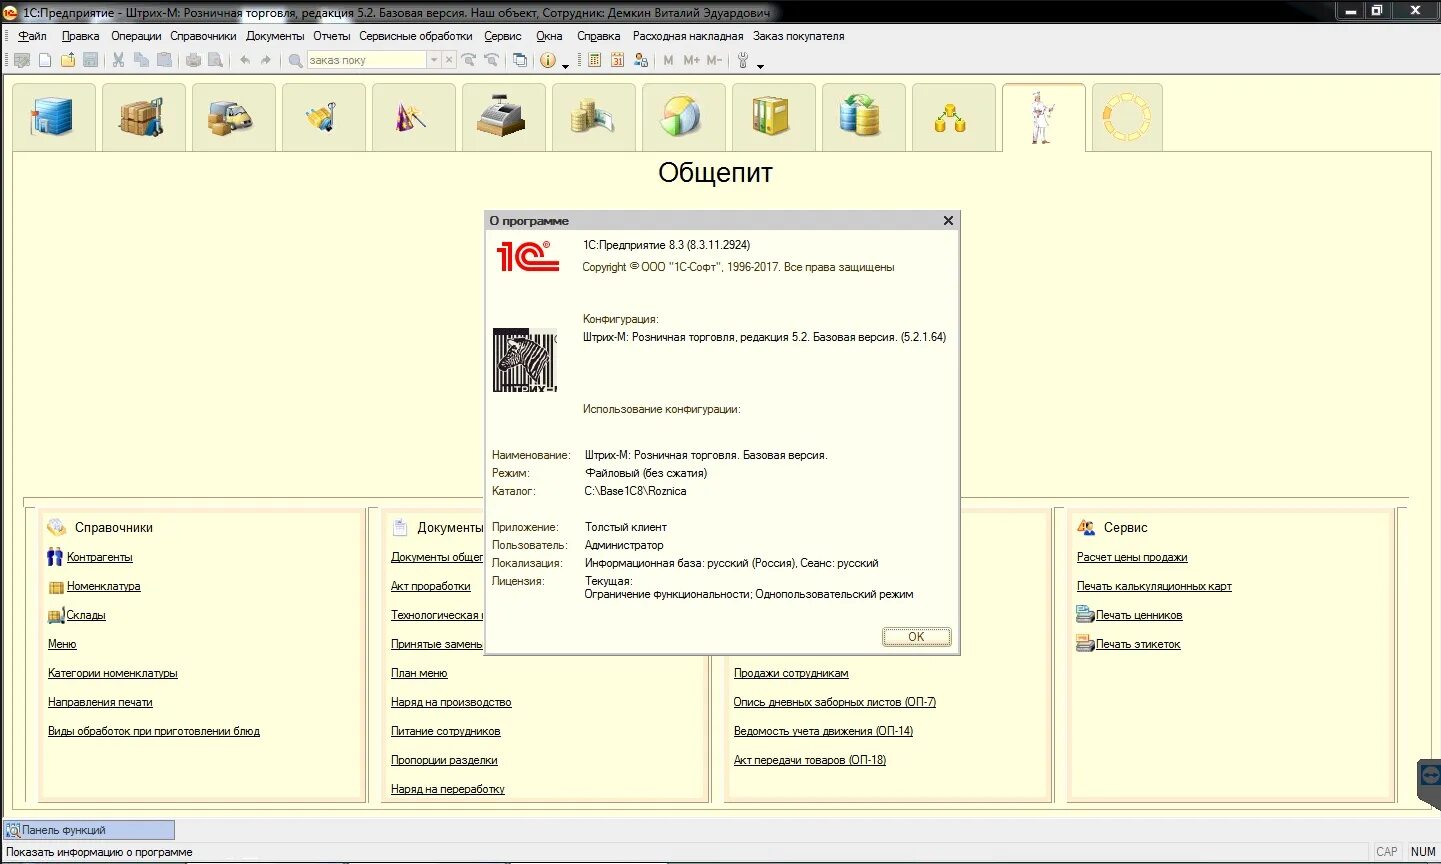Open Печать ценников link
This screenshot has width=1441, height=864.
1139,615
